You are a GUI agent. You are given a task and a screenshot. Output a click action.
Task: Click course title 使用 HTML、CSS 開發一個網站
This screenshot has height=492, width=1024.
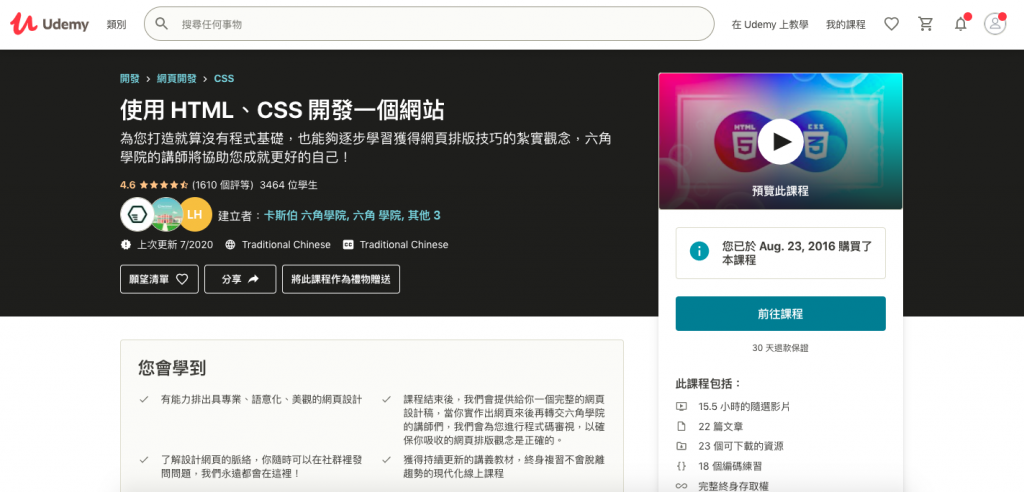(282, 110)
